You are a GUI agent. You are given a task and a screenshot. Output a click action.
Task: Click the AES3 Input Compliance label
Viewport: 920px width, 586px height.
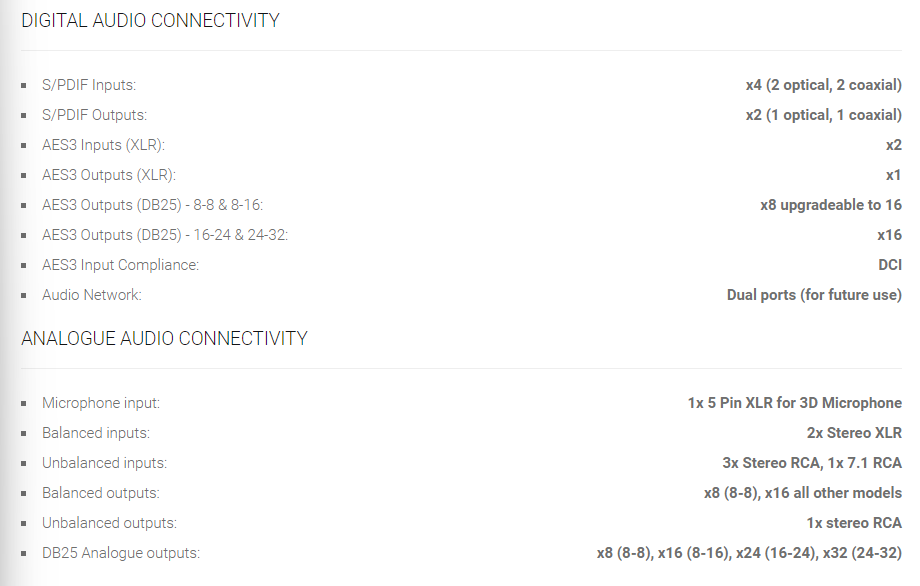pos(120,265)
